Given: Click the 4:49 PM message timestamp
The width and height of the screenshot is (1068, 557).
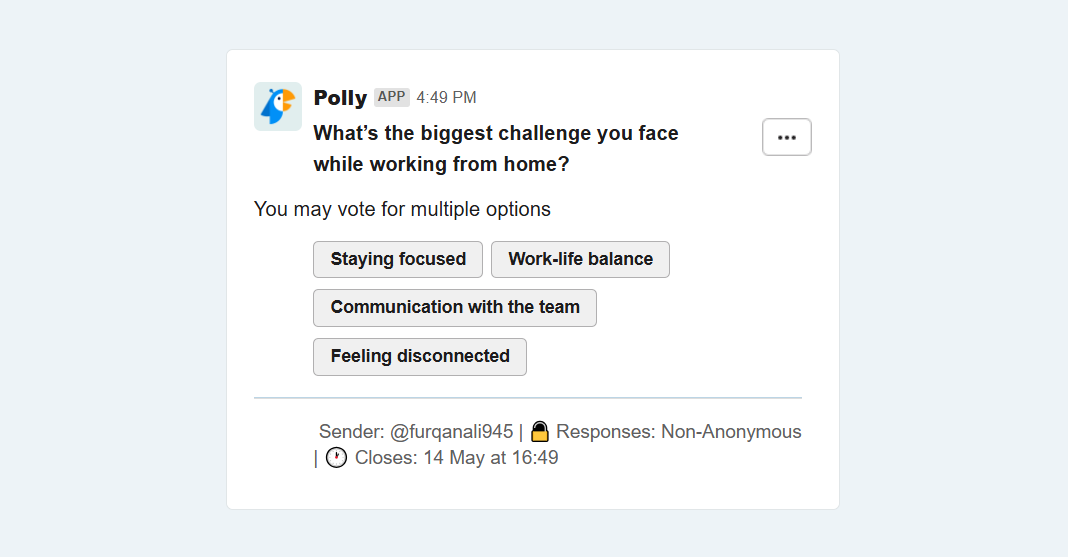Looking at the screenshot, I should click(446, 97).
